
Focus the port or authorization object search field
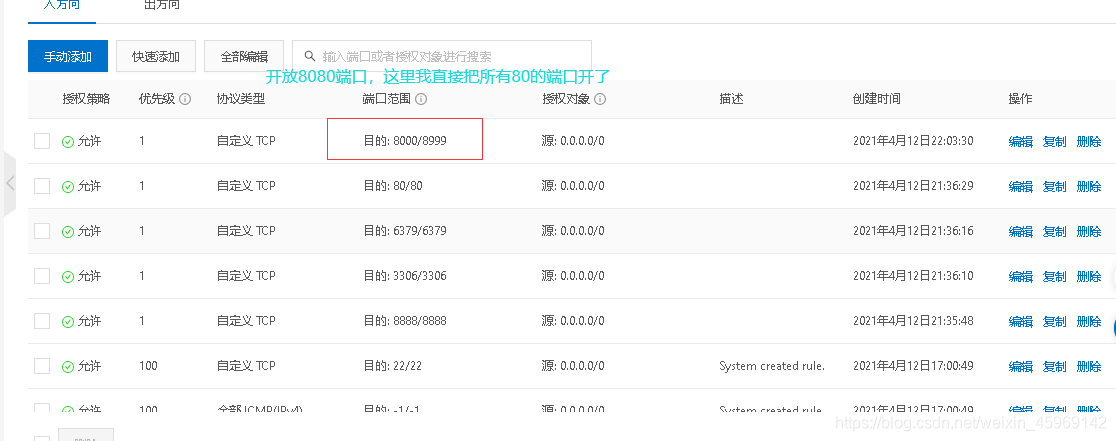[x=442, y=56]
